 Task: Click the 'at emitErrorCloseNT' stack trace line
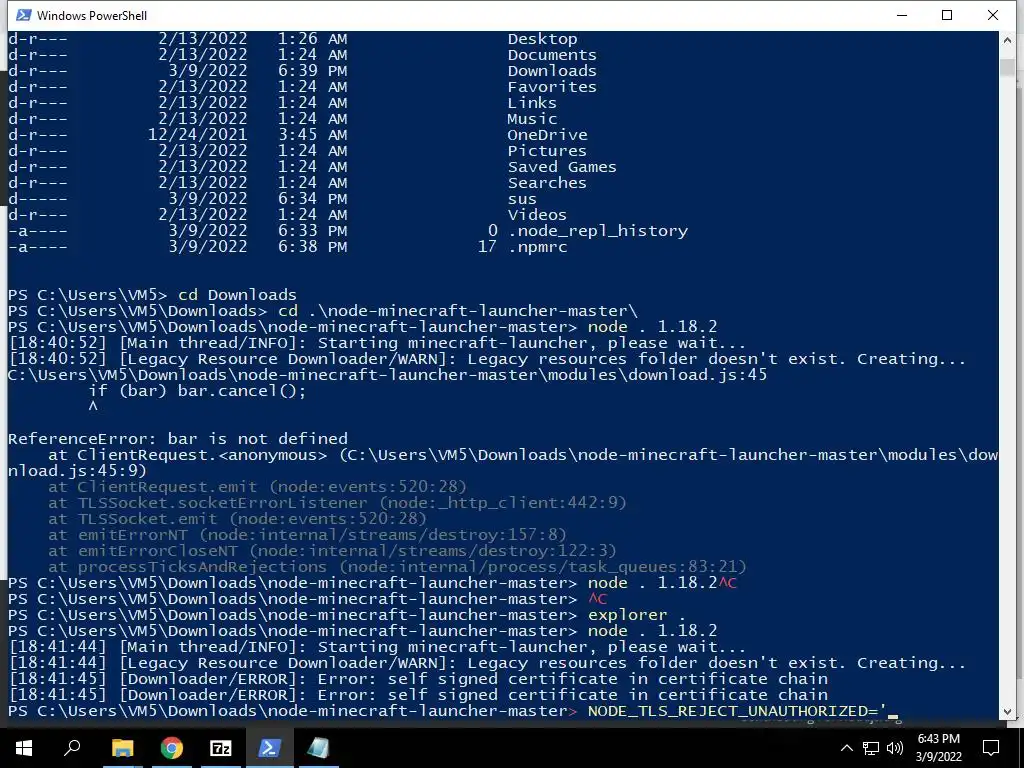click(332, 551)
